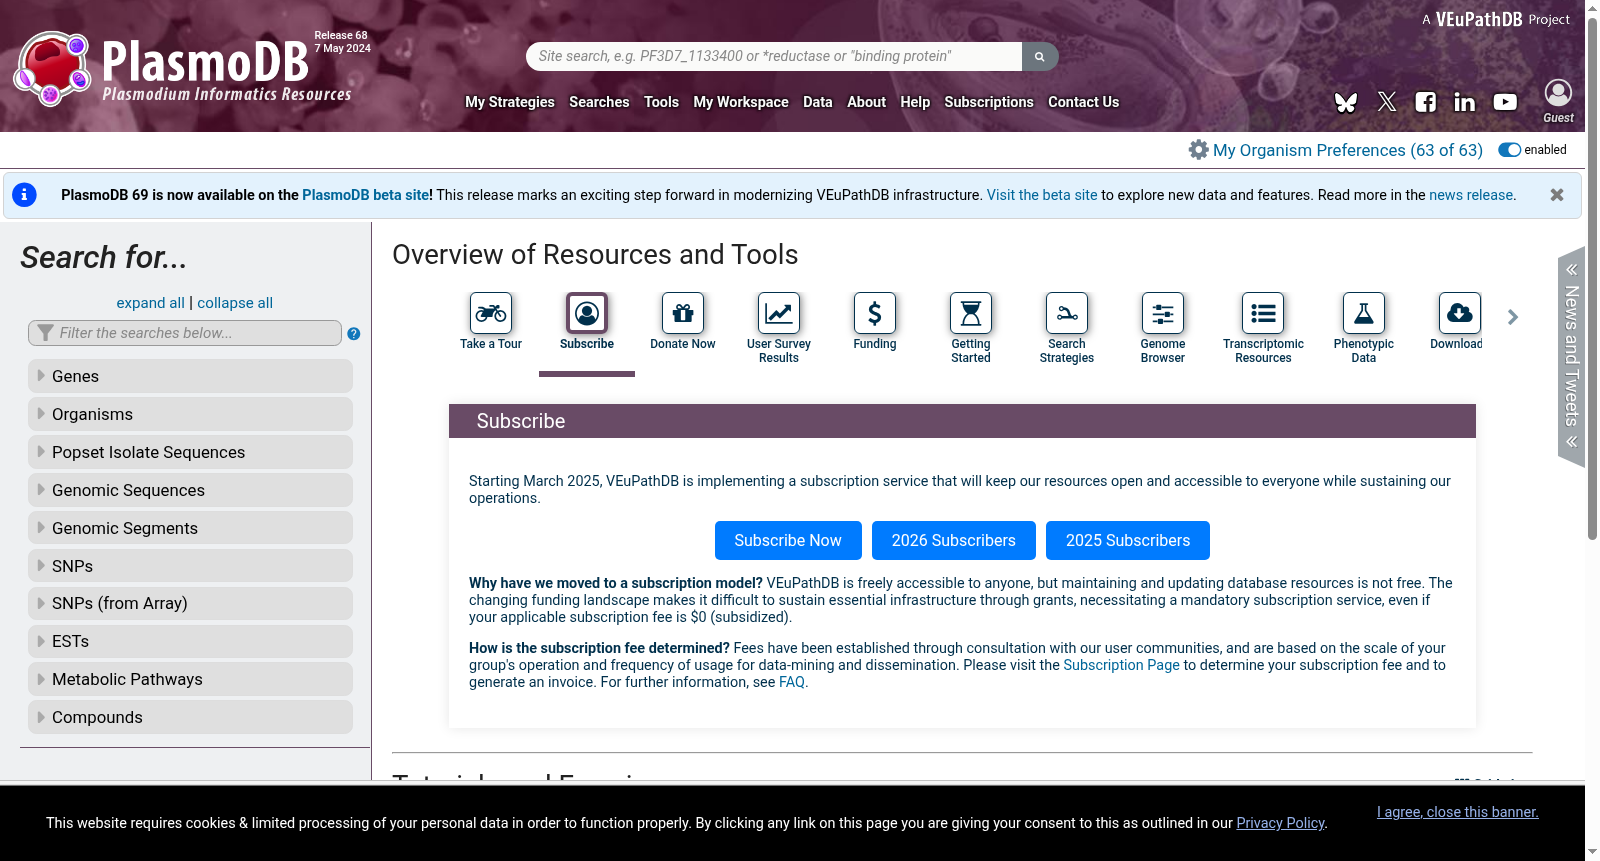Select the Subscribe icon tile
1600x861 pixels.
point(587,313)
